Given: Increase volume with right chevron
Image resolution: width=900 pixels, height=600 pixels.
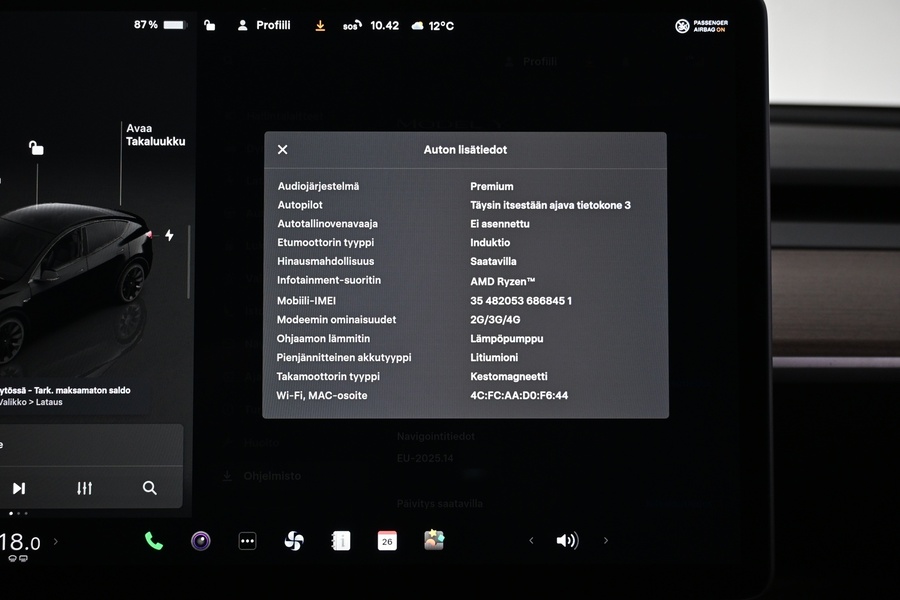Looking at the screenshot, I should point(605,541).
